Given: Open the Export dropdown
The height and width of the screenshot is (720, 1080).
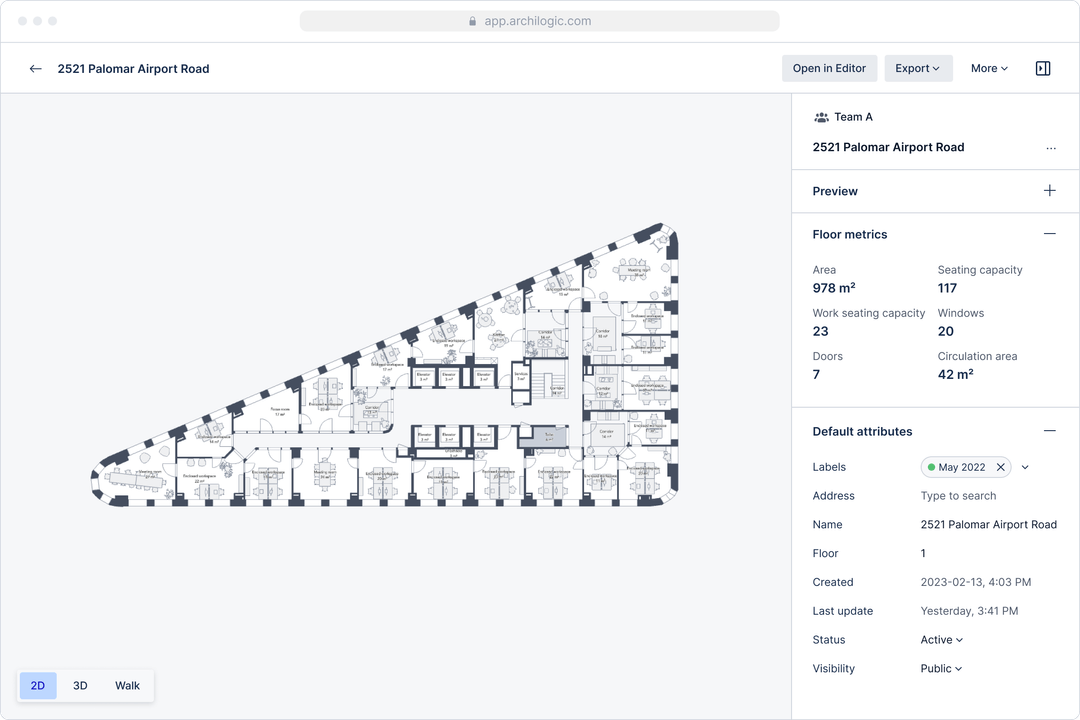Looking at the screenshot, I should pos(918,68).
